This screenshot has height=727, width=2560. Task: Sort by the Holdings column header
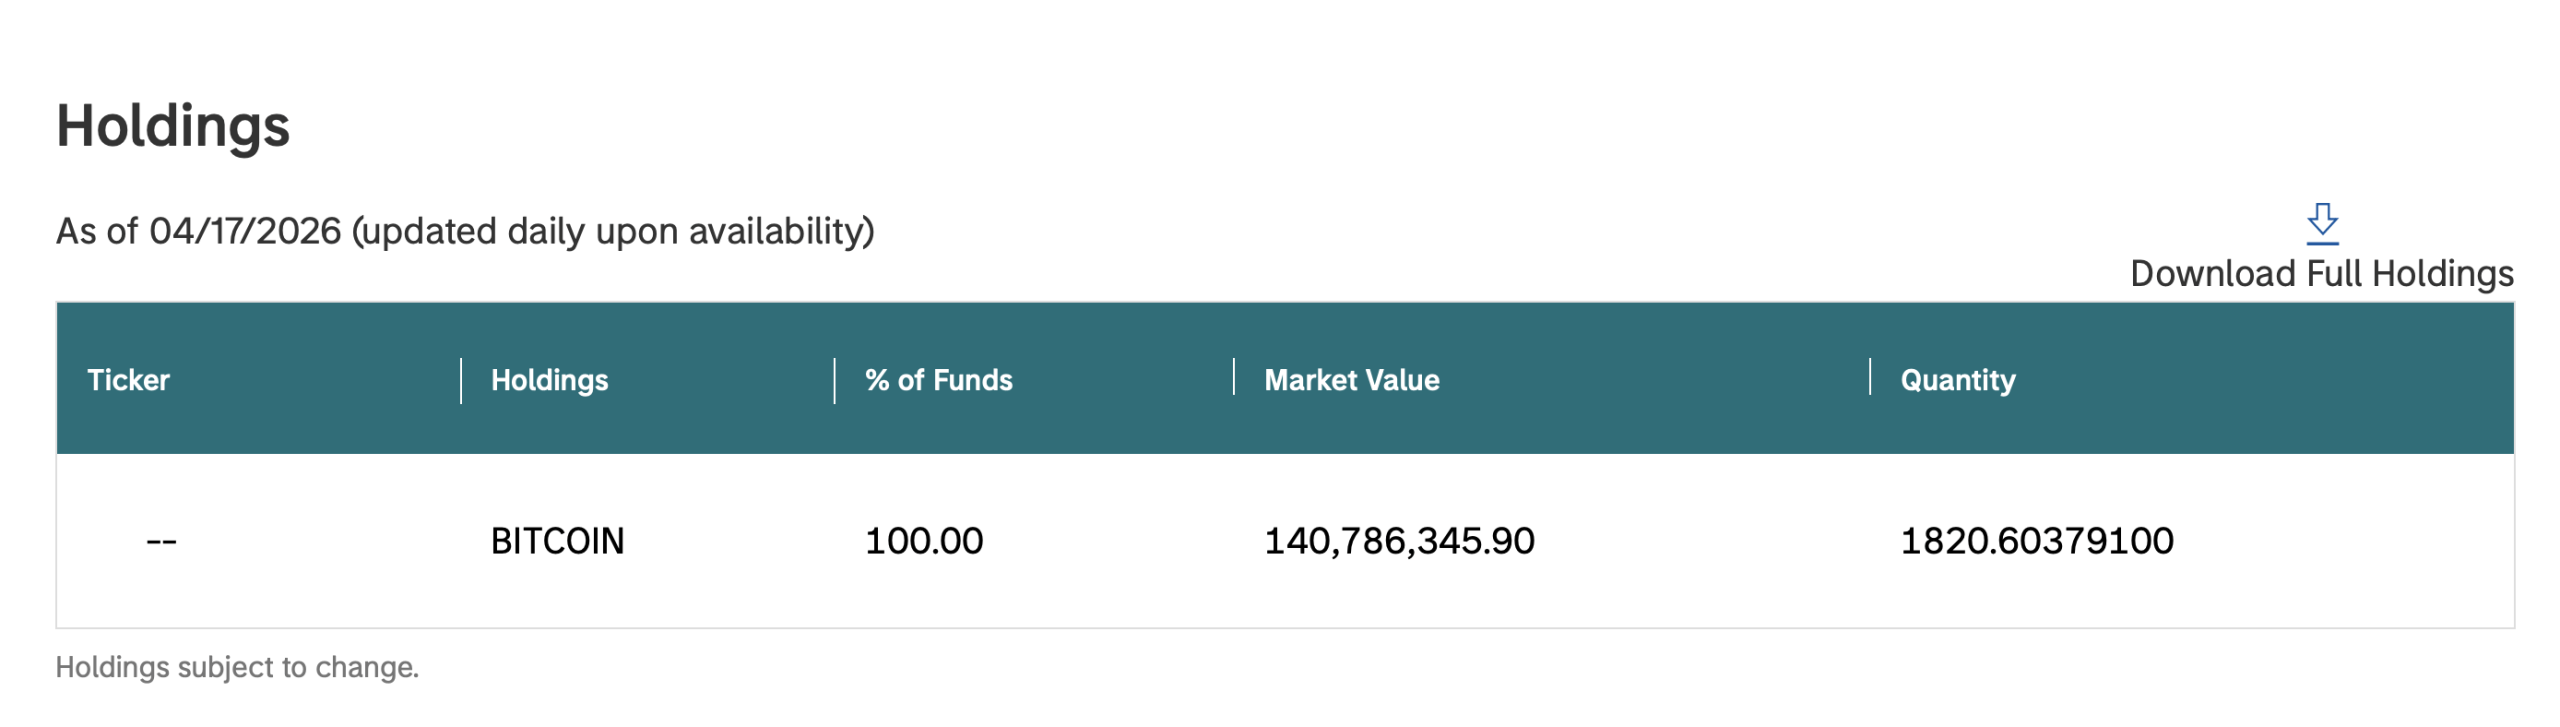click(550, 380)
